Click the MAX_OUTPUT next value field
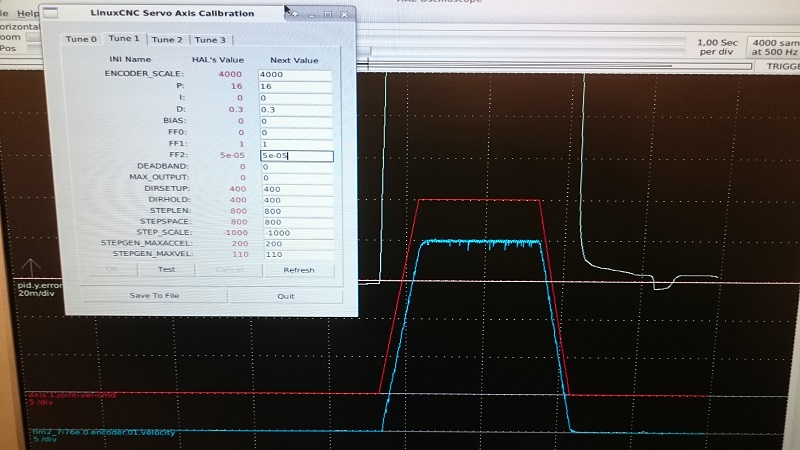Viewport: 800px width, 450px height. point(296,178)
